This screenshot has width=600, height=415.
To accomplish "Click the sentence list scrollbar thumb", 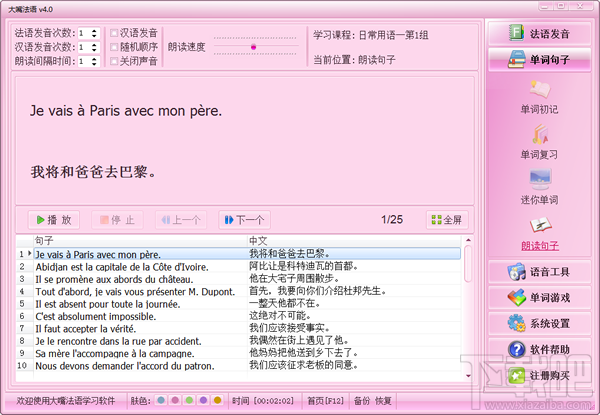I will coord(468,264).
